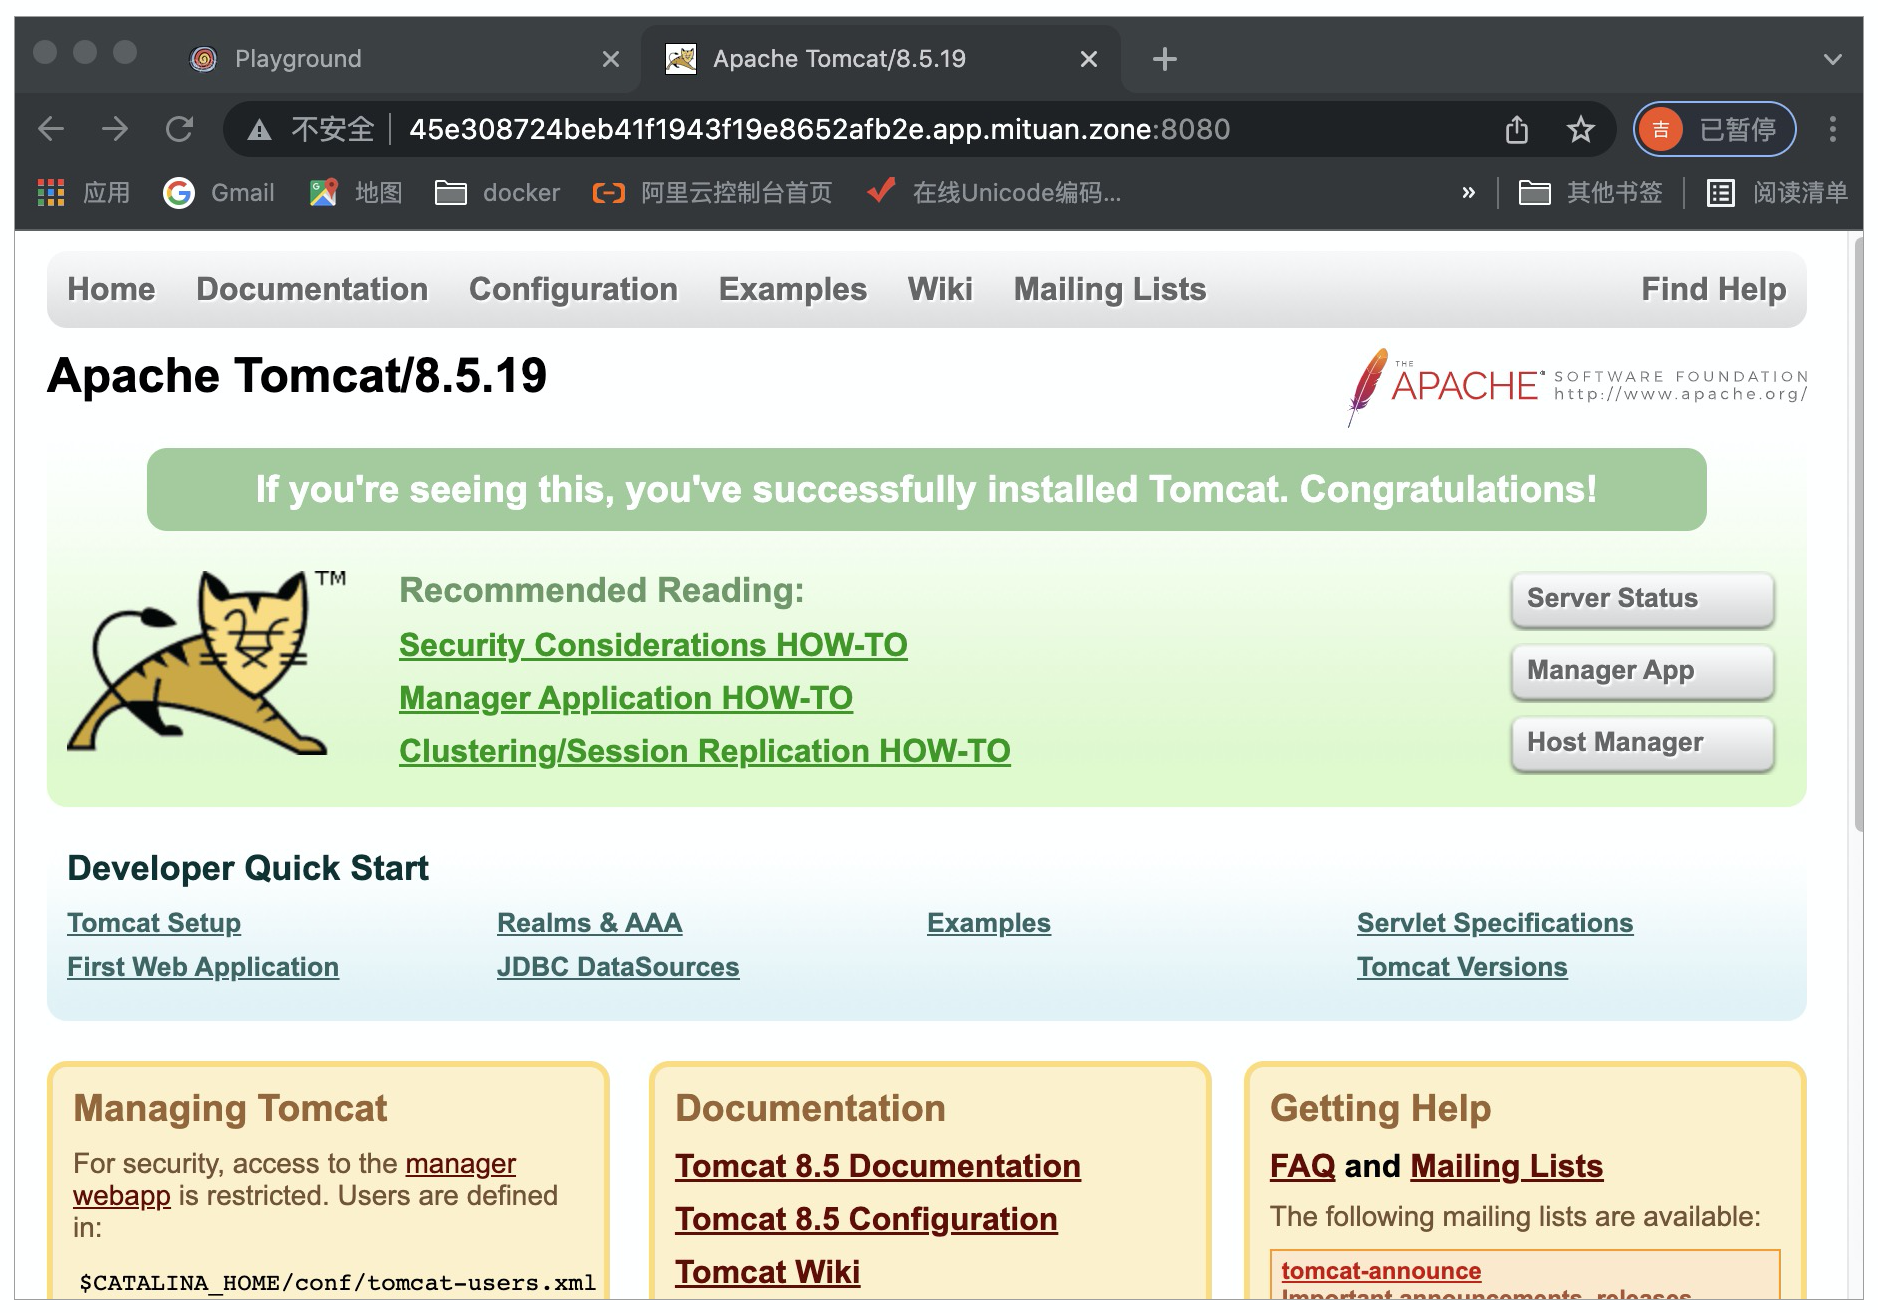Viewport: 1878px width, 1313px height.
Task: Click the Server Status button
Action: pos(1642,598)
